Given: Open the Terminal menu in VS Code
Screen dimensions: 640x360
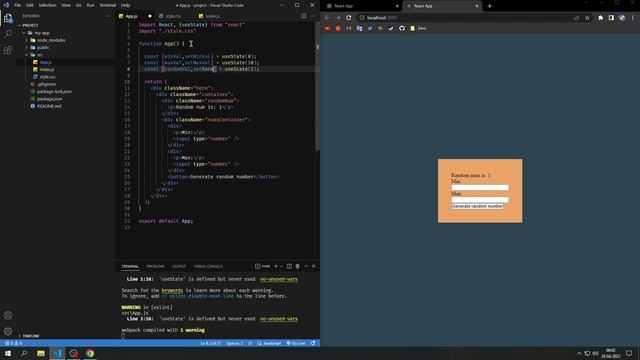Looking at the screenshot, I should [x=107, y=5].
